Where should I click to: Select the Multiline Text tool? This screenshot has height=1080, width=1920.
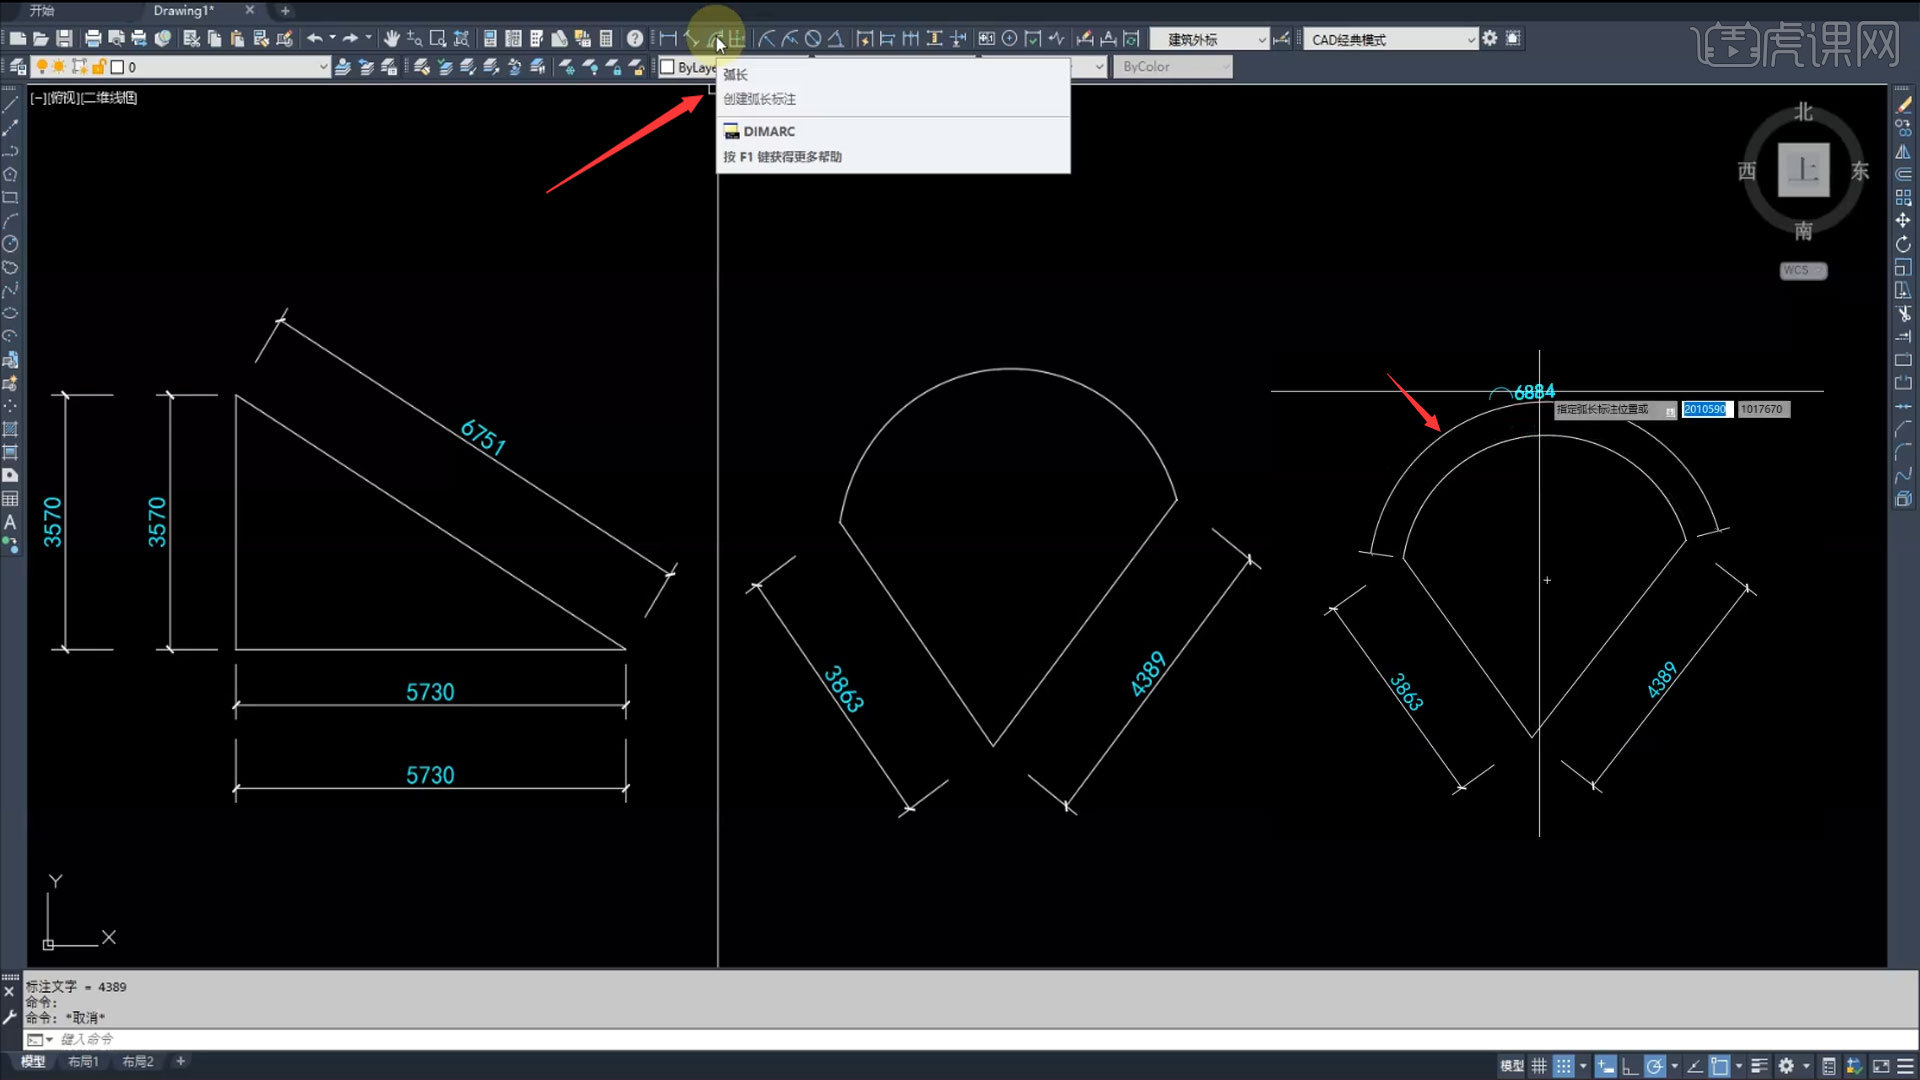10,522
